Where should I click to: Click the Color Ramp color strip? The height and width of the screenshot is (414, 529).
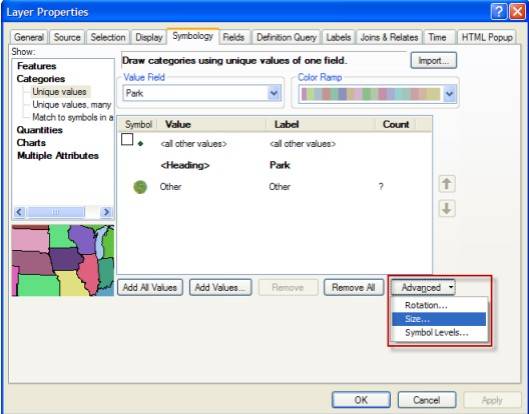click(x=370, y=94)
